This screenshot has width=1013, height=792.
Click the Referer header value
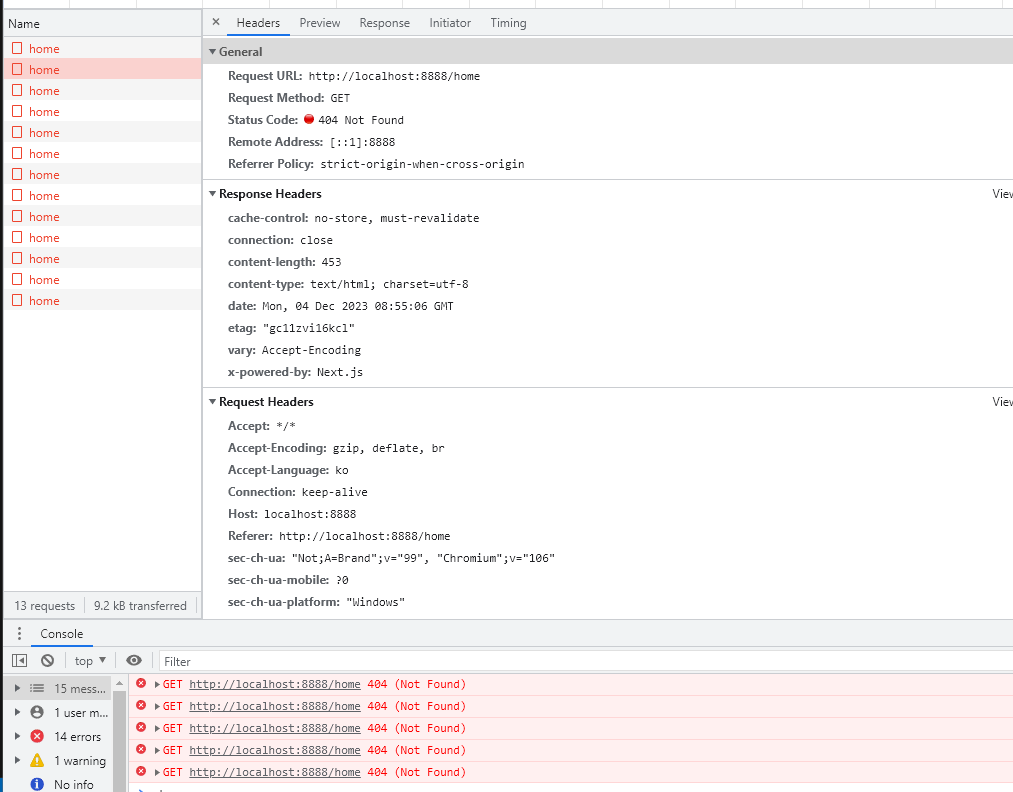pyautogui.click(x=364, y=536)
